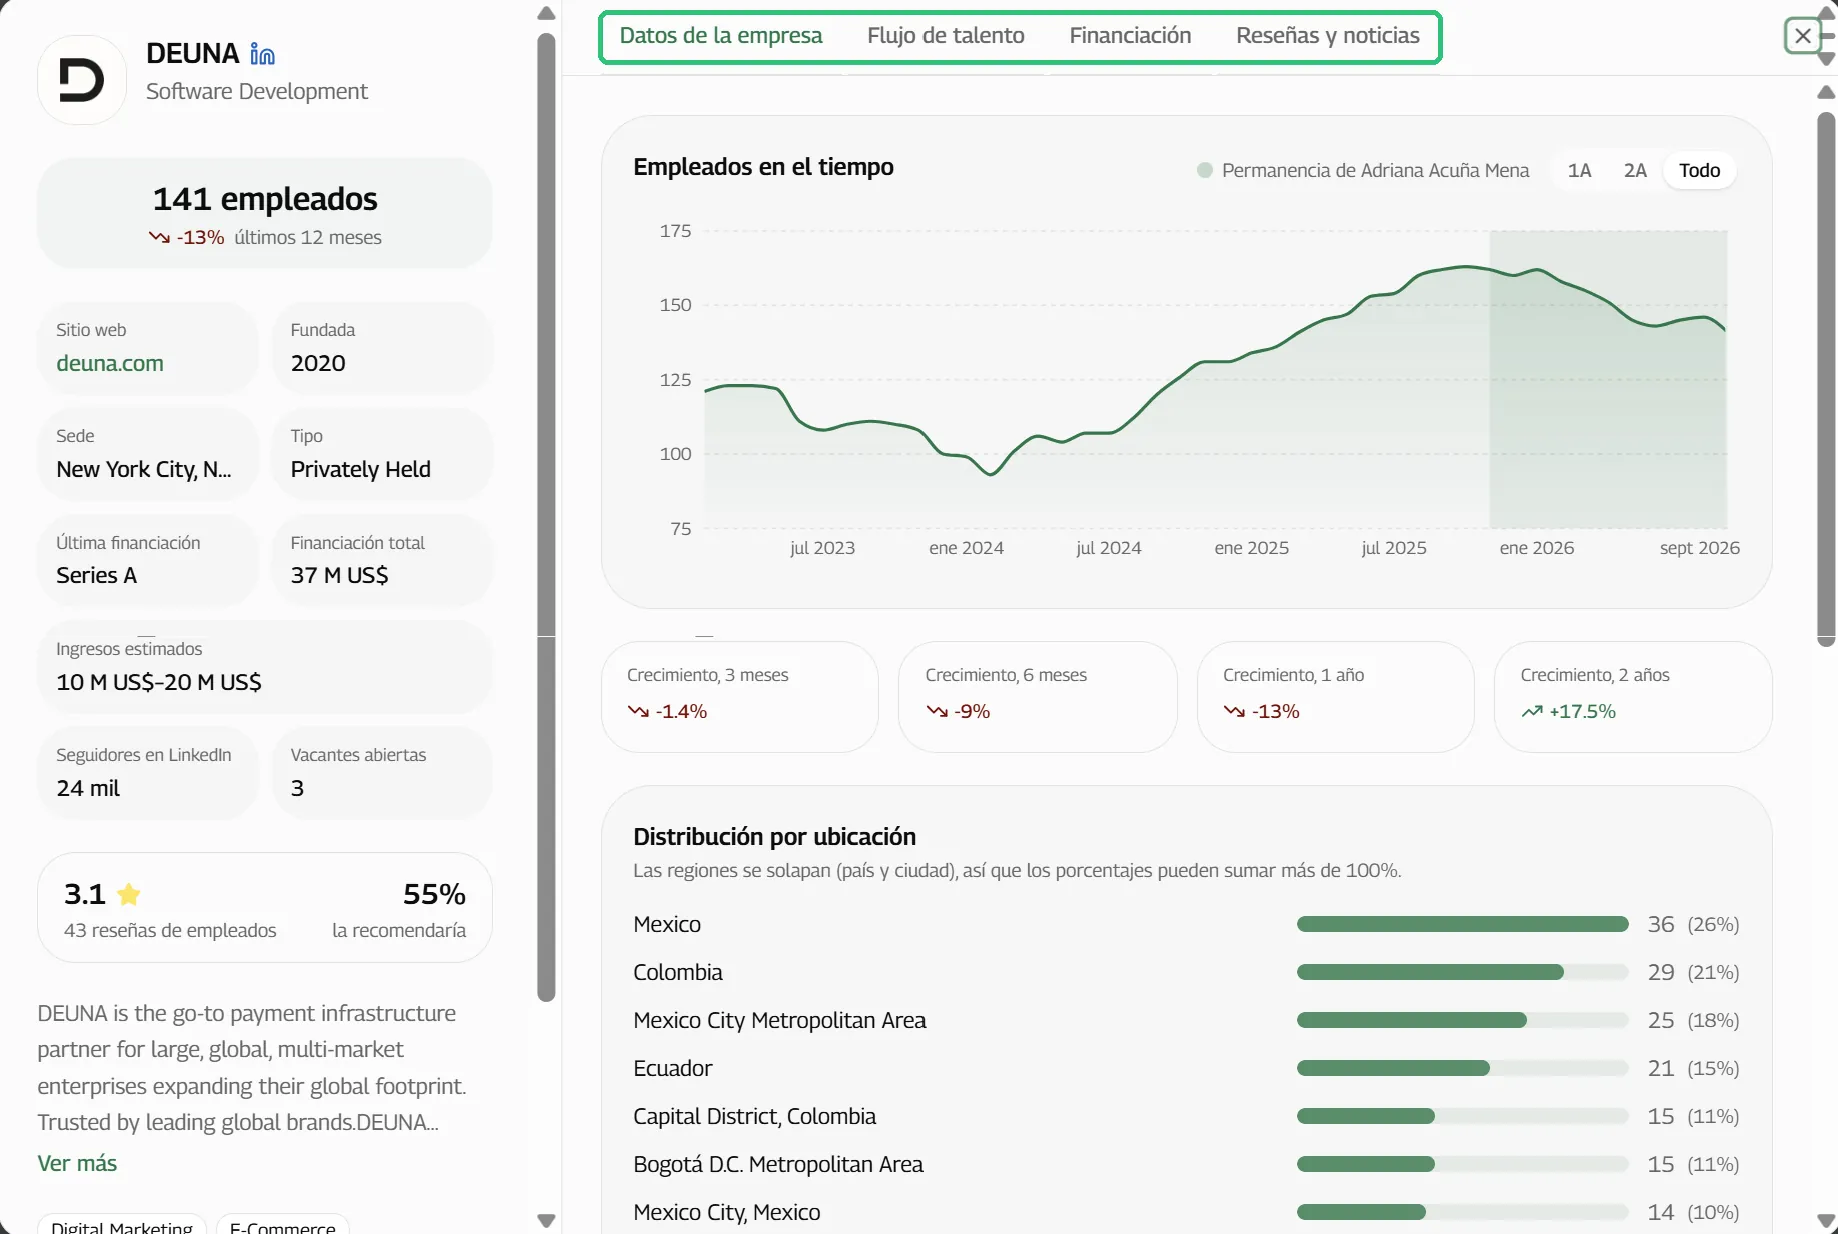Click the yellow star rating icon
The image size is (1838, 1234).
click(x=129, y=894)
